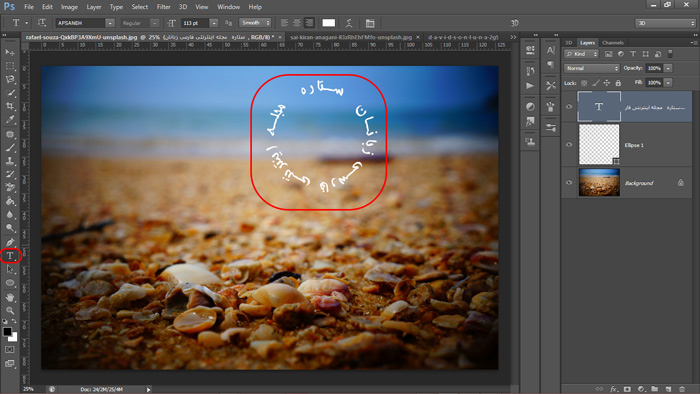Open the Adjustments panel icon in dock
Screen dimensions: 700x394
[x=530, y=106]
